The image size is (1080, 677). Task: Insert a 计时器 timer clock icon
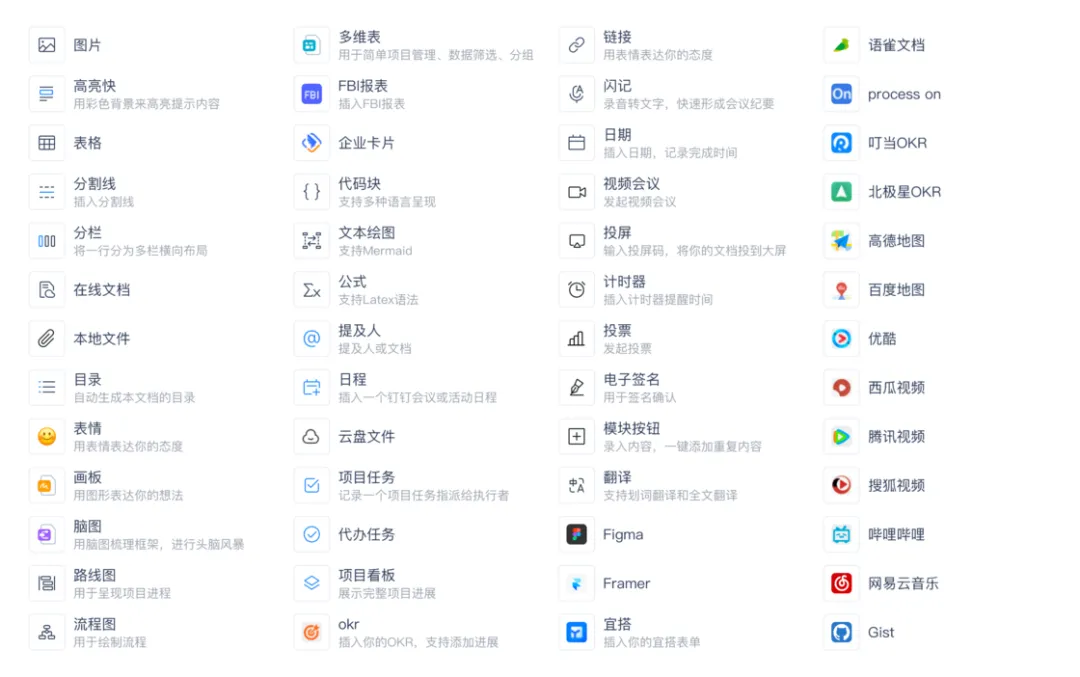point(577,290)
